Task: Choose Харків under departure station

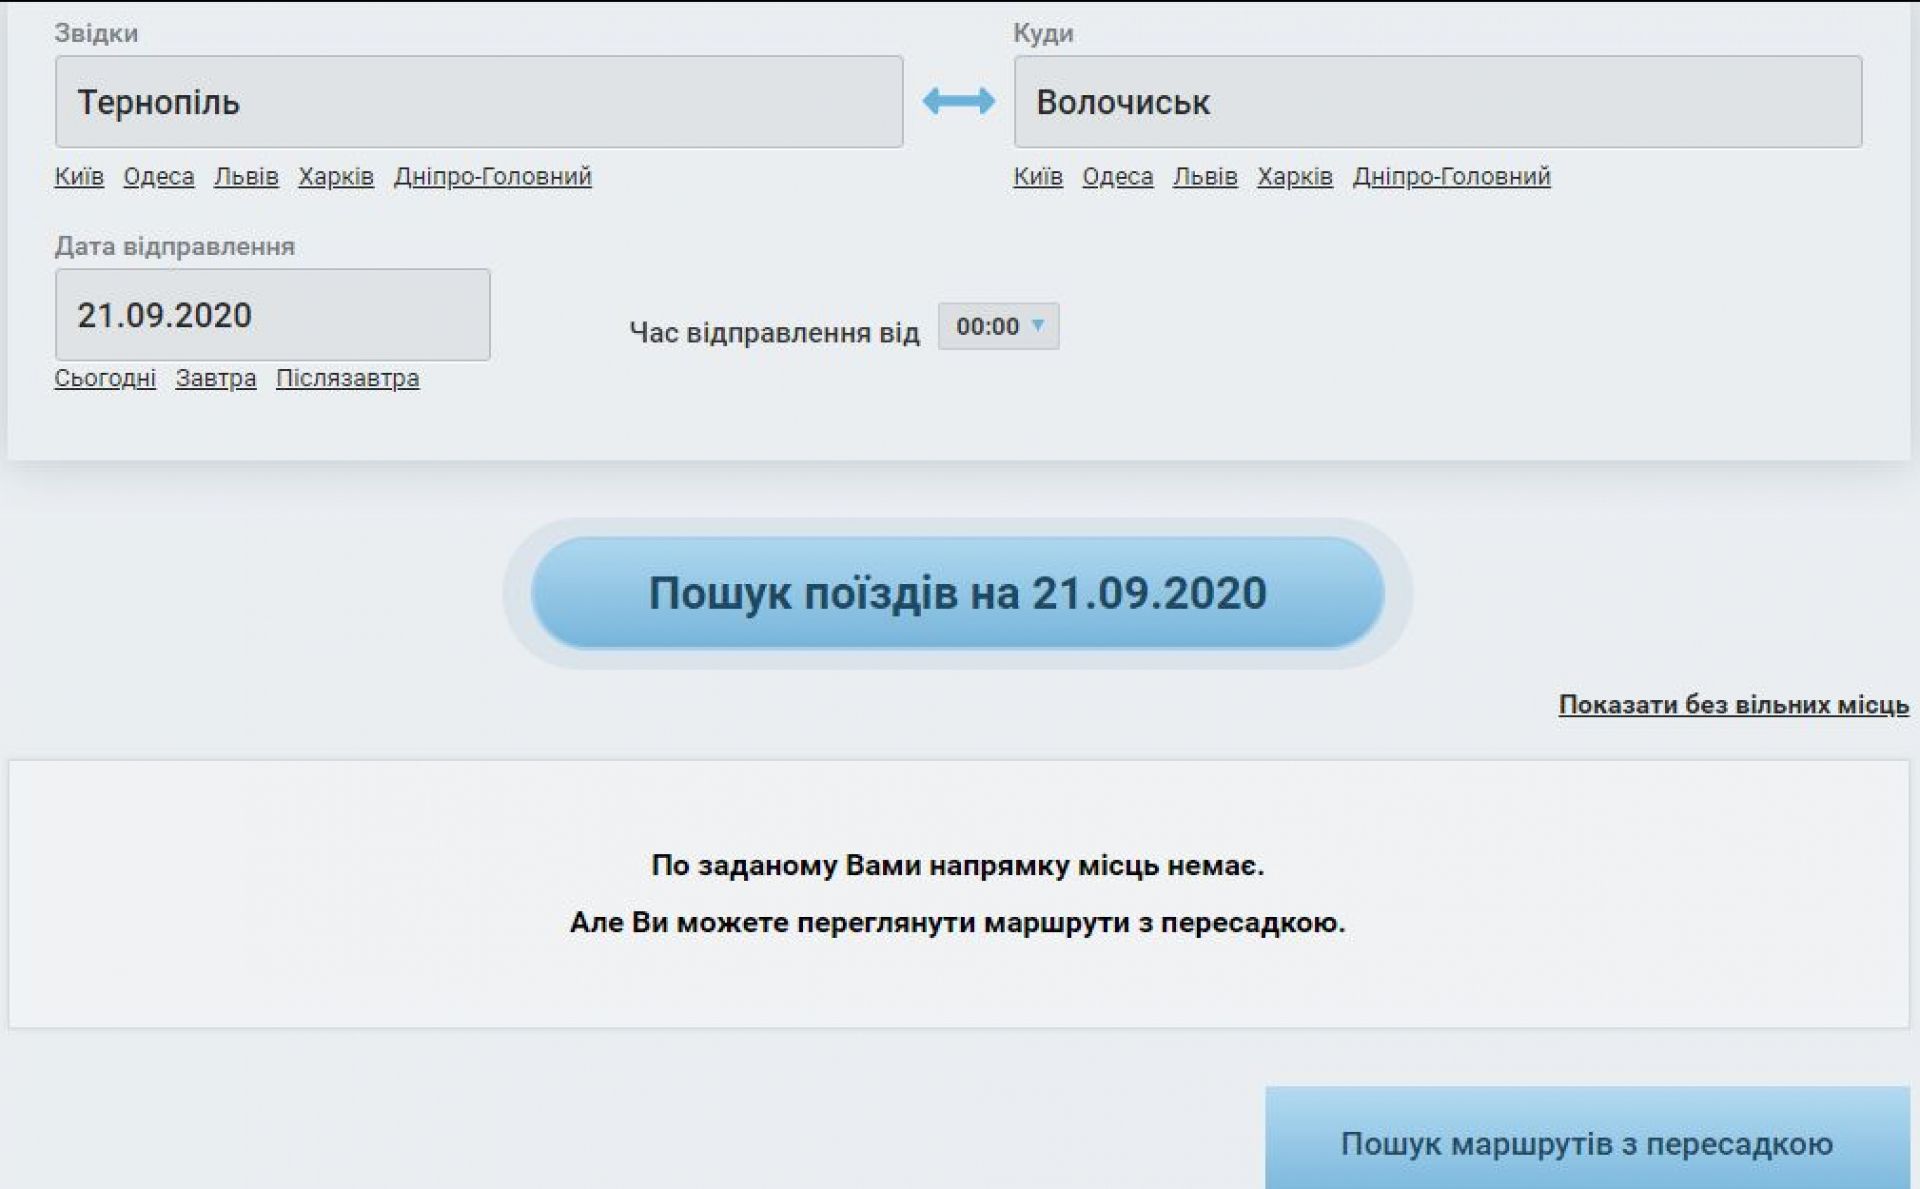Action: [336, 176]
